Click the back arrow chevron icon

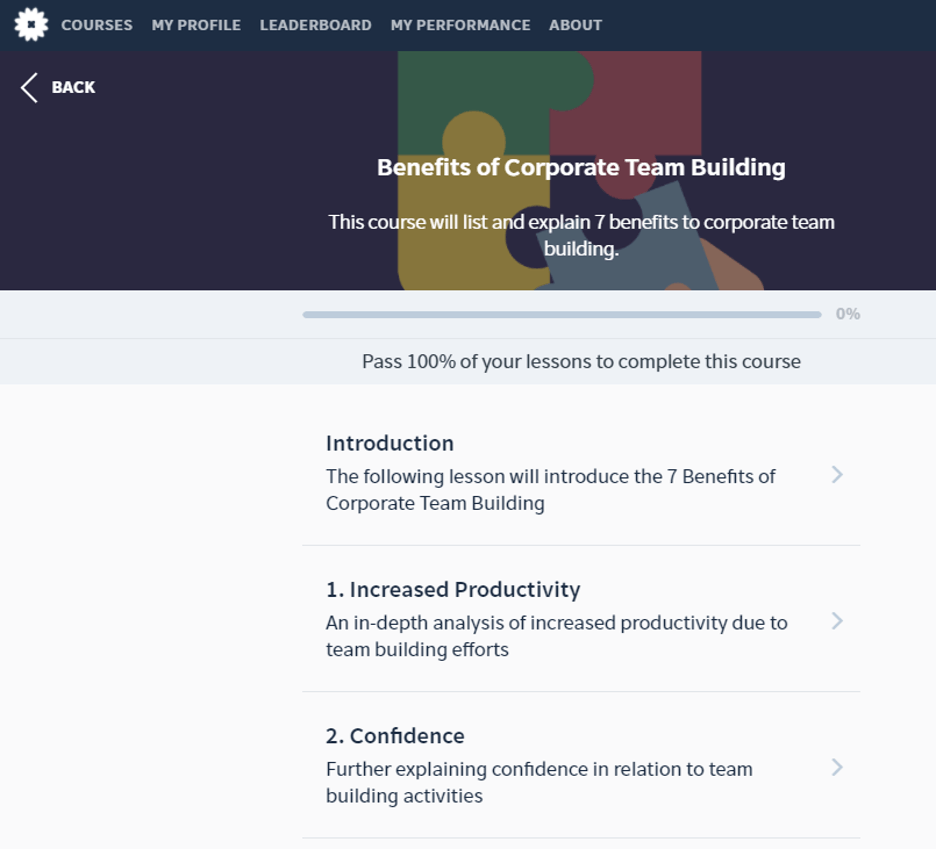(28, 87)
